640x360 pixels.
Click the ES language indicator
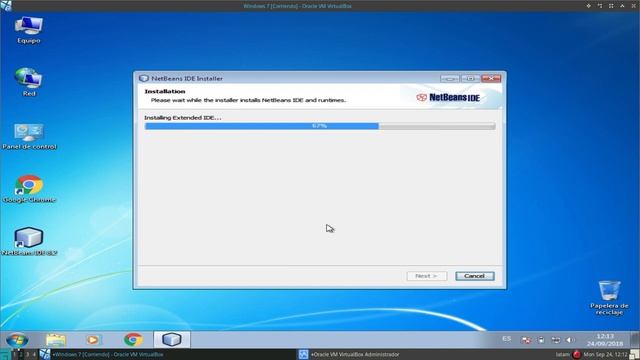point(507,339)
